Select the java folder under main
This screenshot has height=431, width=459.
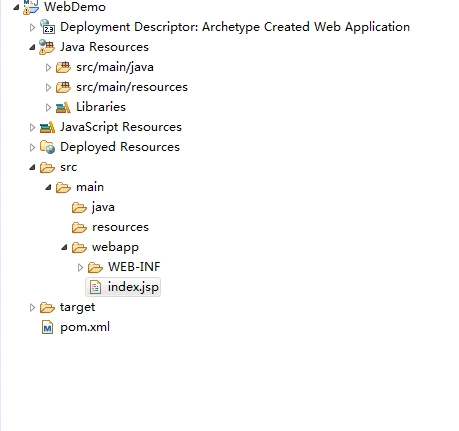[103, 207]
